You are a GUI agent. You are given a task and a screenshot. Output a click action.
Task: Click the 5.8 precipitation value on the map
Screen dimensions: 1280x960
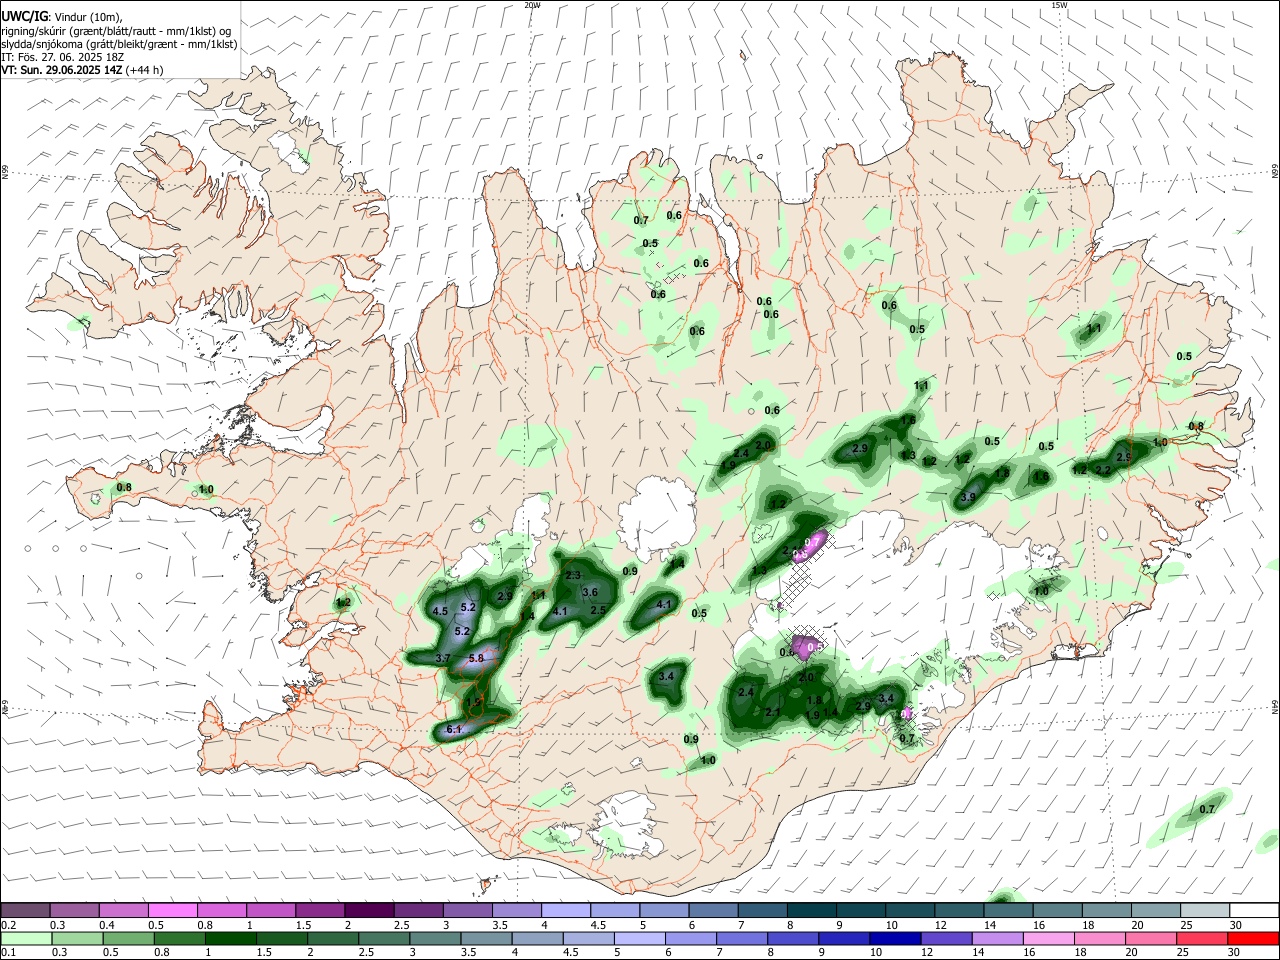(x=476, y=658)
